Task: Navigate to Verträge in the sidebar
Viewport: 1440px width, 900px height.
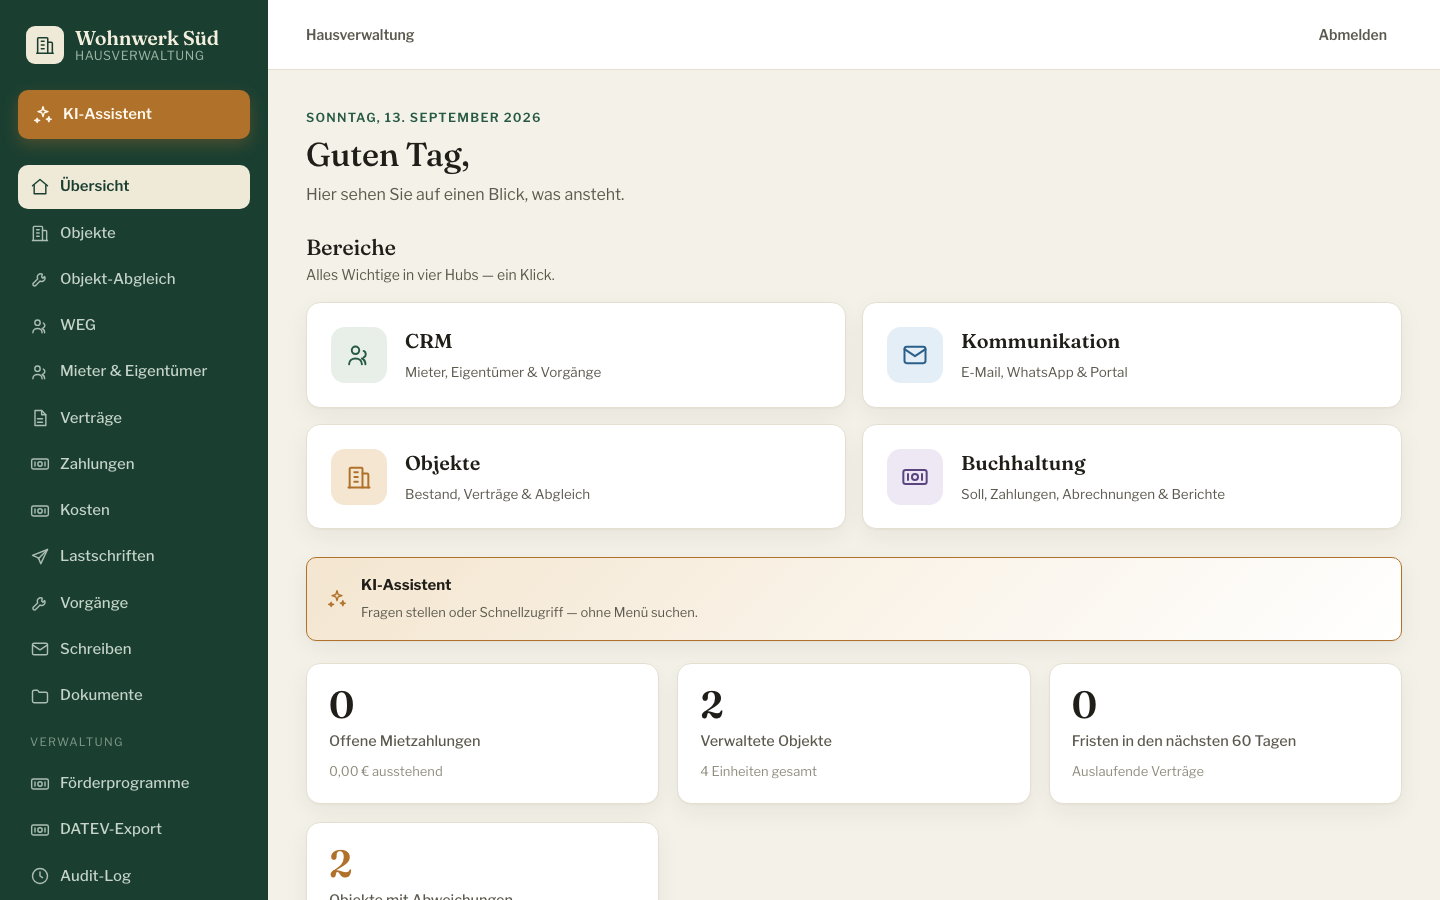Action: [134, 418]
